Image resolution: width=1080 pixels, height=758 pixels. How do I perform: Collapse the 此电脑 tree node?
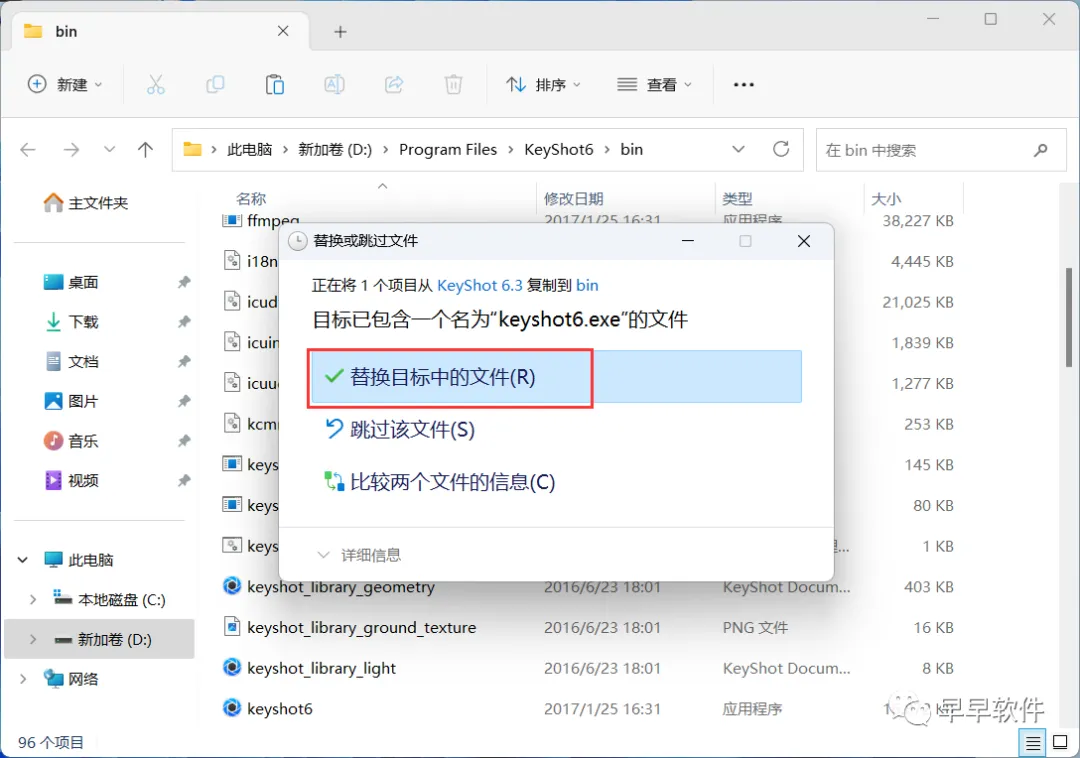click(23, 560)
